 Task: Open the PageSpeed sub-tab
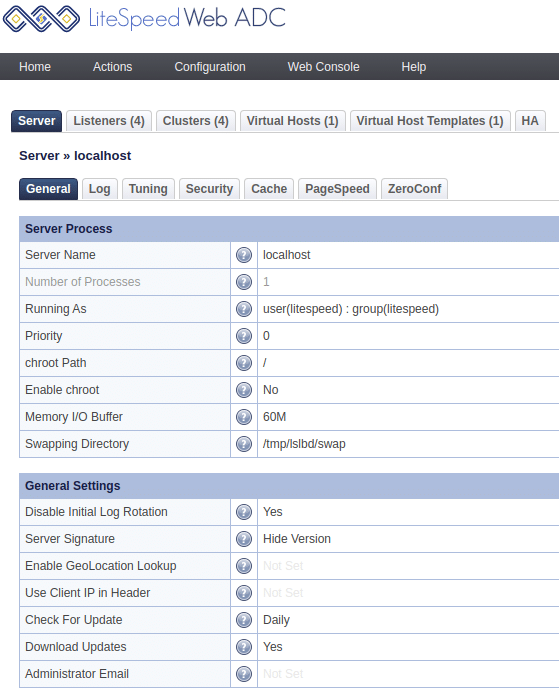pyautogui.click(x=337, y=189)
